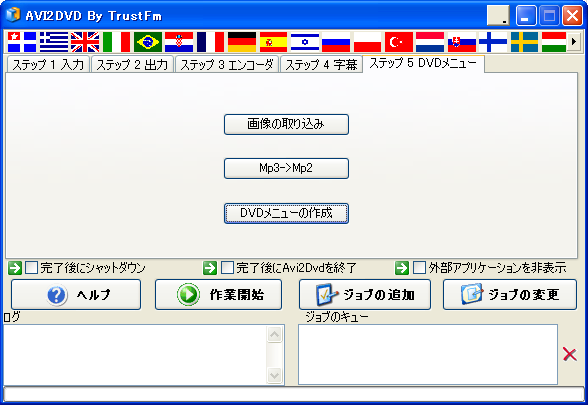Start processing with 作業開始 button
The image size is (588, 405).
(218, 294)
